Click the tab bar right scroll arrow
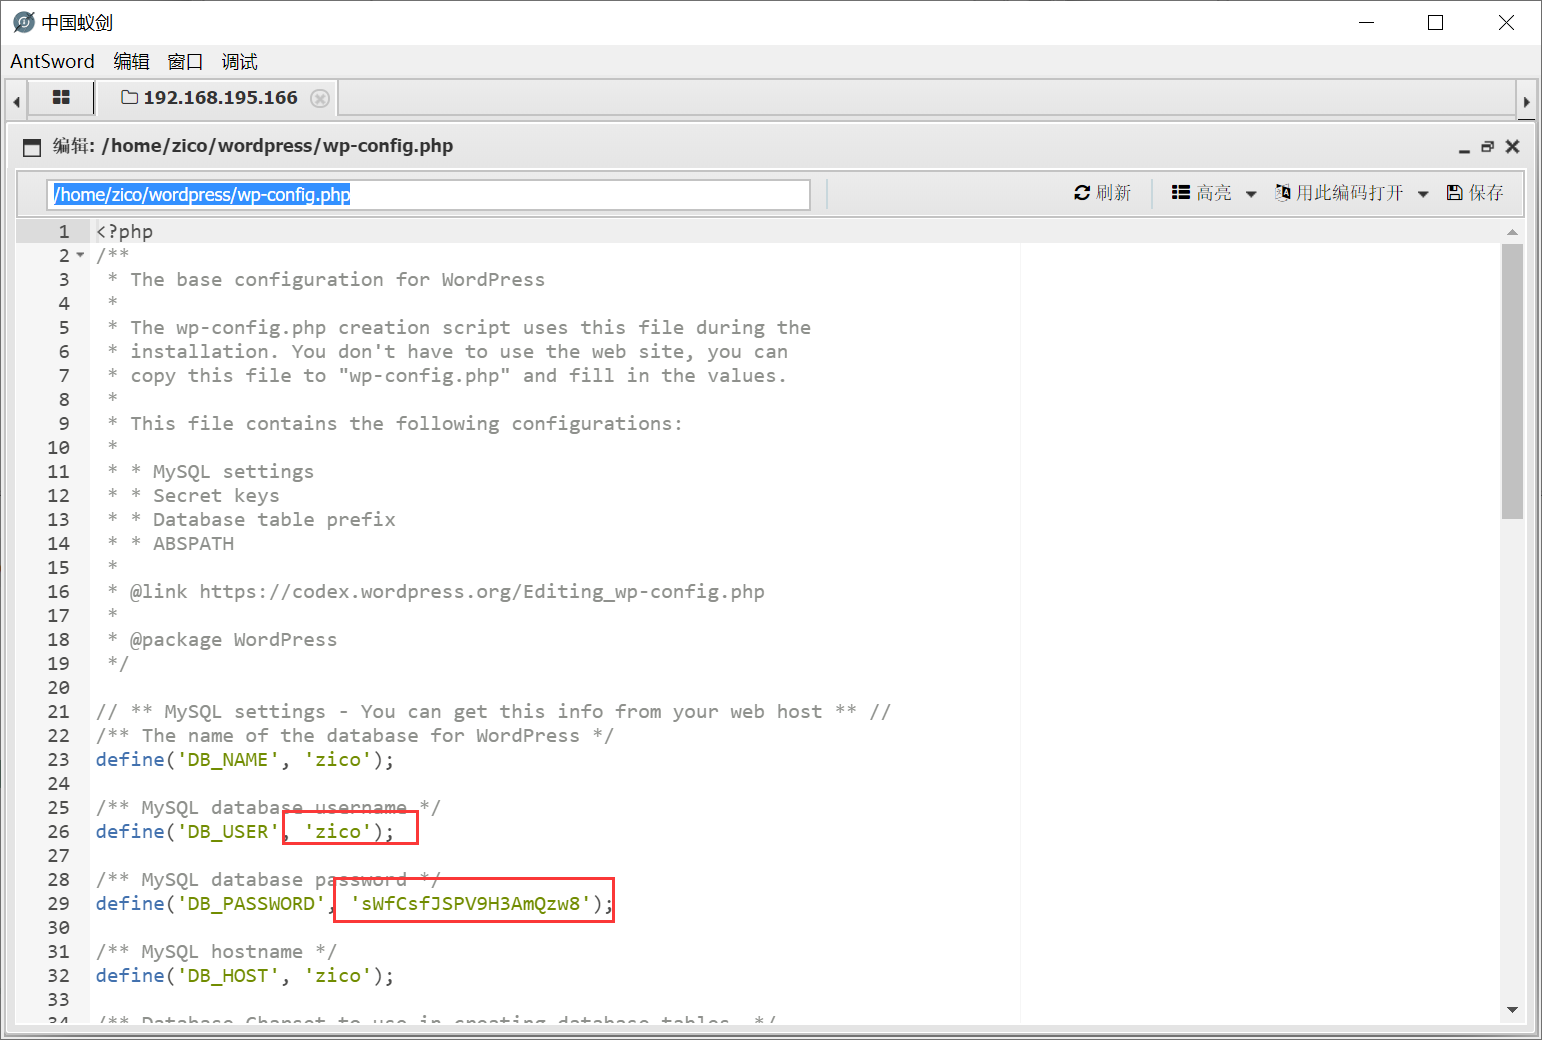Image resolution: width=1542 pixels, height=1040 pixels. point(1526,101)
